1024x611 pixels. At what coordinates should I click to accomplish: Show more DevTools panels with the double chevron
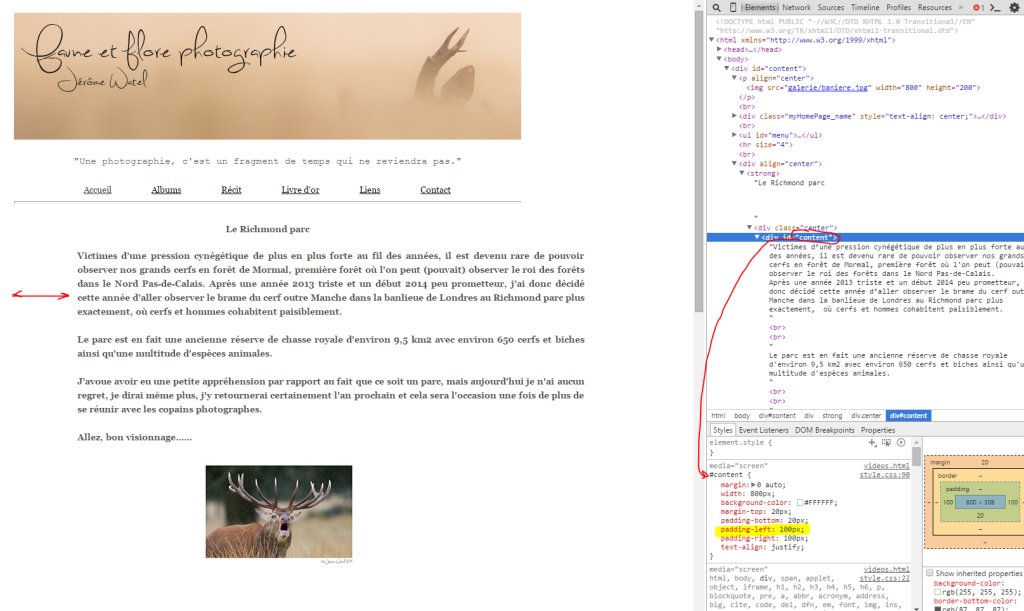point(961,7)
